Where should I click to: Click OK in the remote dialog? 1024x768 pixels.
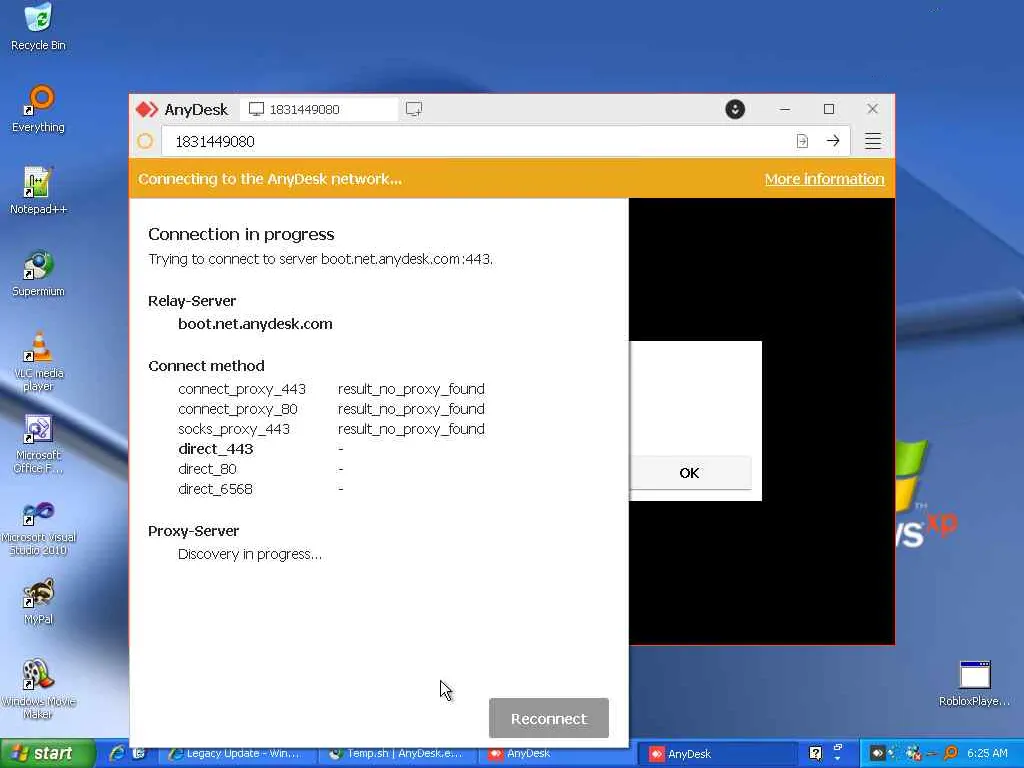pyautogui.click(x=690, y=473)
